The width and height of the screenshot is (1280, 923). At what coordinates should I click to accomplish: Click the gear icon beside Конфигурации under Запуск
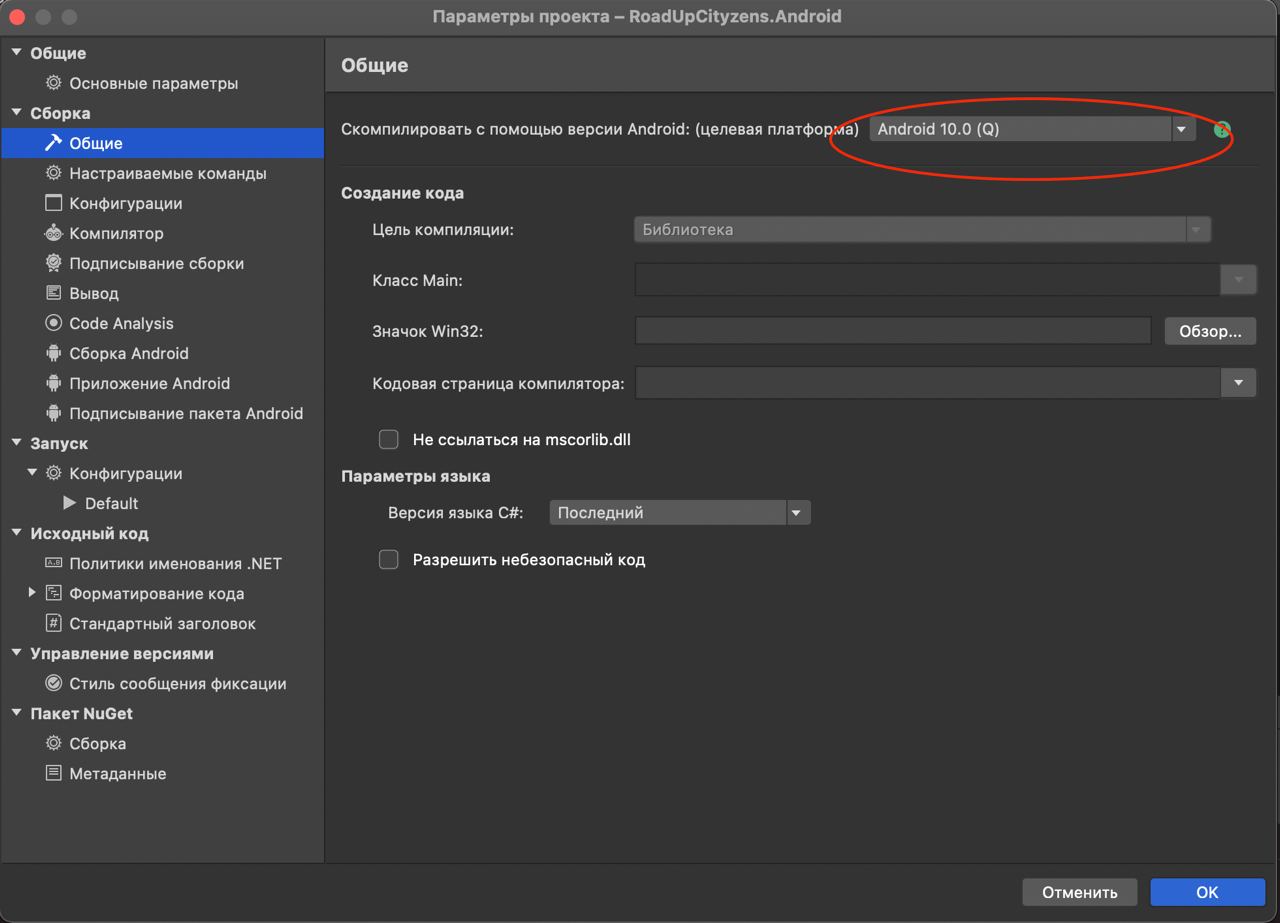tap(54, 473)
